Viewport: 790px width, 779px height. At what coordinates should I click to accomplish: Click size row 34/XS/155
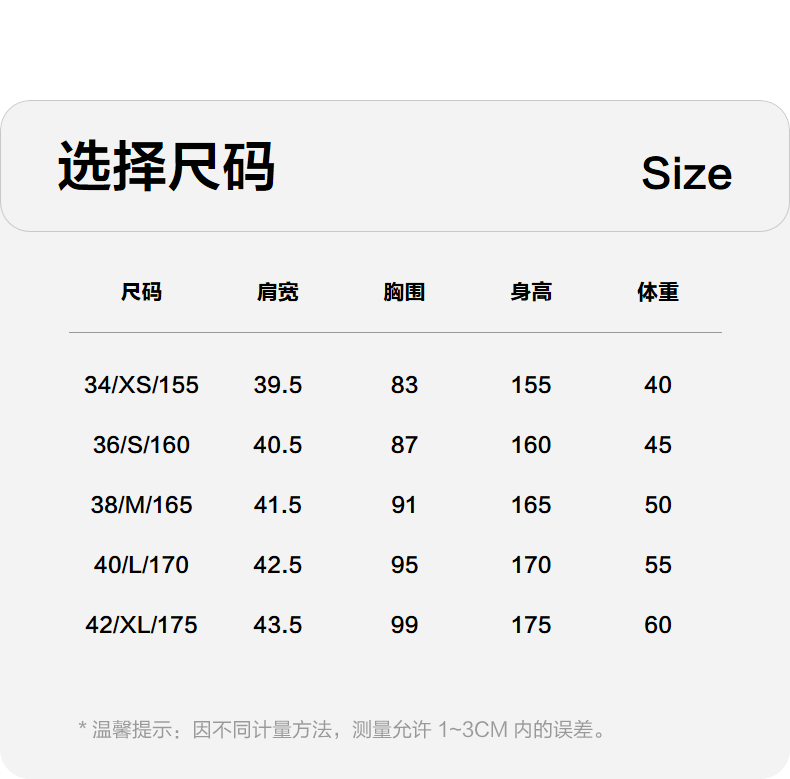[142, 385]
